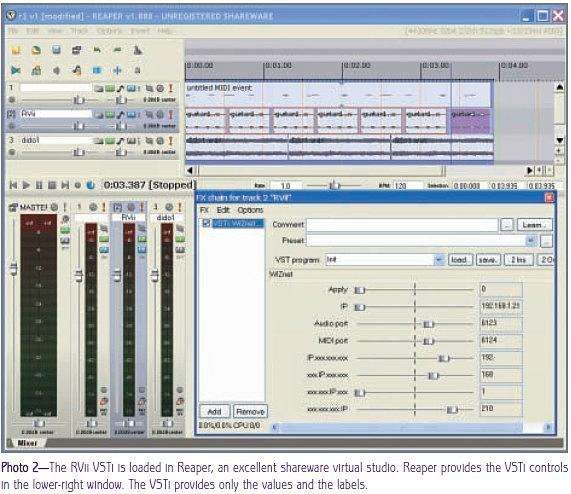Open the blue FX button on track RVii

[x=131, y=115]
